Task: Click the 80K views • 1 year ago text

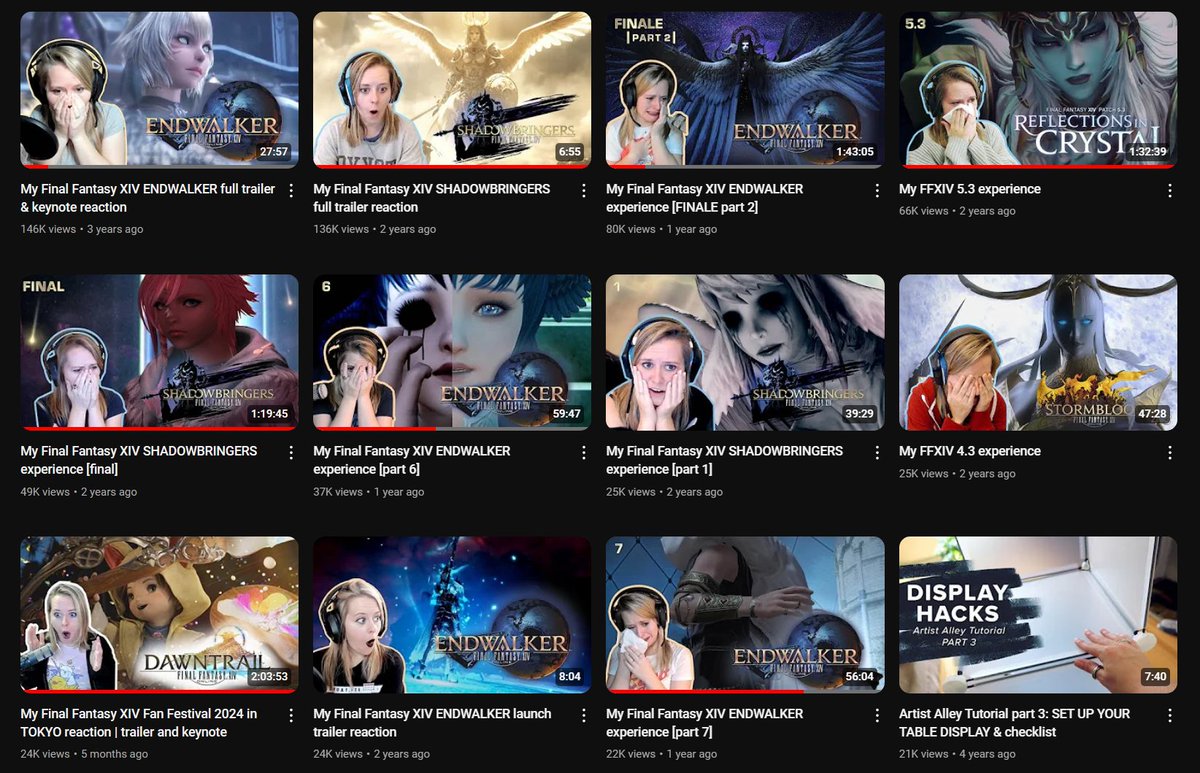Action: pyautogui.click(x=662, y=229)
